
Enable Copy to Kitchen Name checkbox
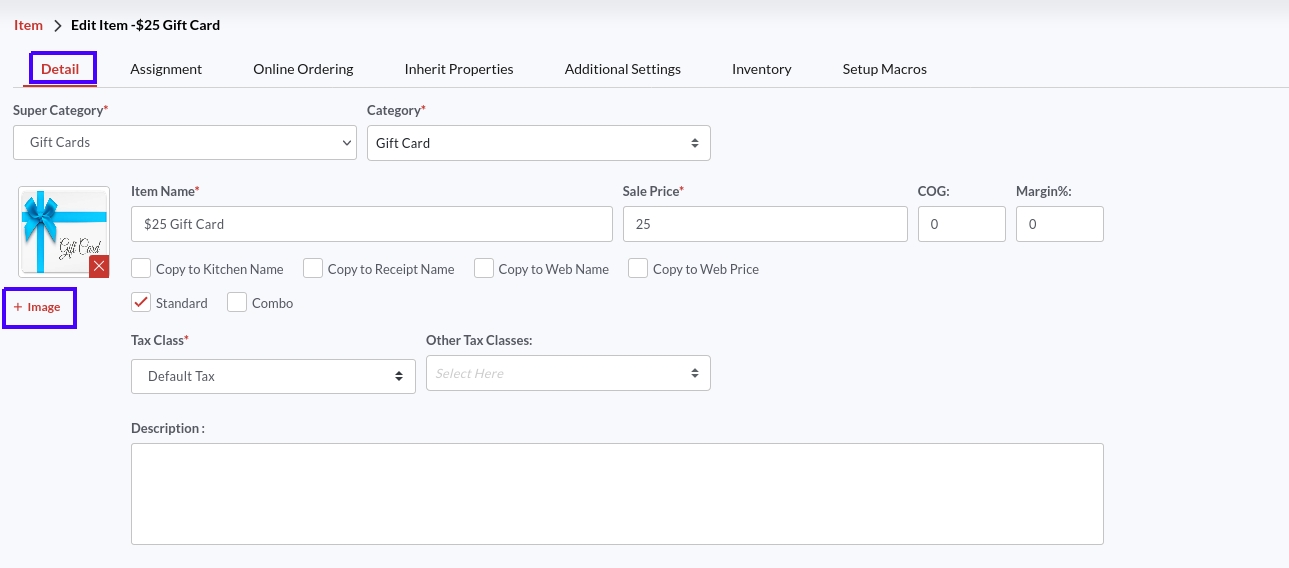pos(141,268)
